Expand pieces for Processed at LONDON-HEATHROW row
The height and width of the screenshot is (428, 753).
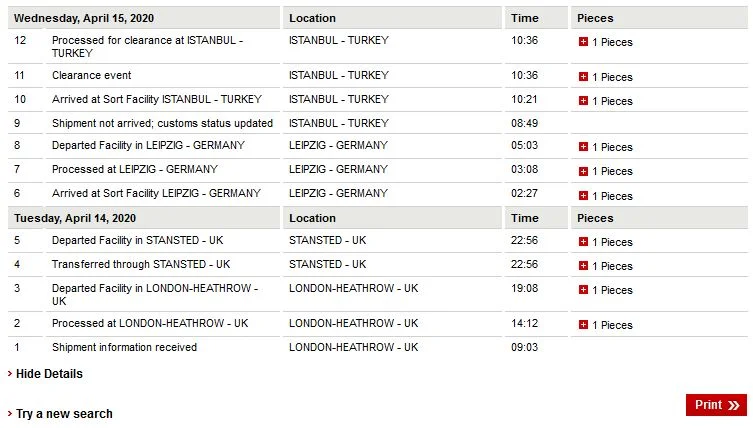click(583, 325)
